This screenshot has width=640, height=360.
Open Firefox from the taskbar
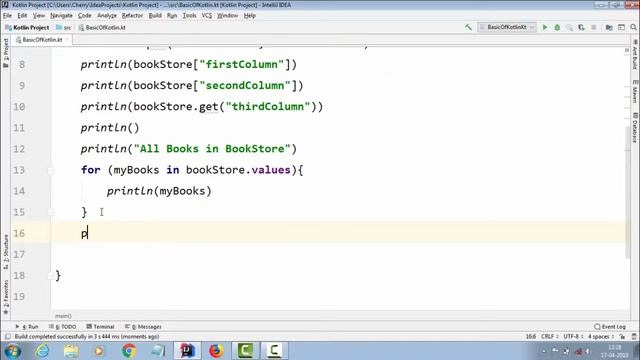pyautogui.click(x=216, y=351)
